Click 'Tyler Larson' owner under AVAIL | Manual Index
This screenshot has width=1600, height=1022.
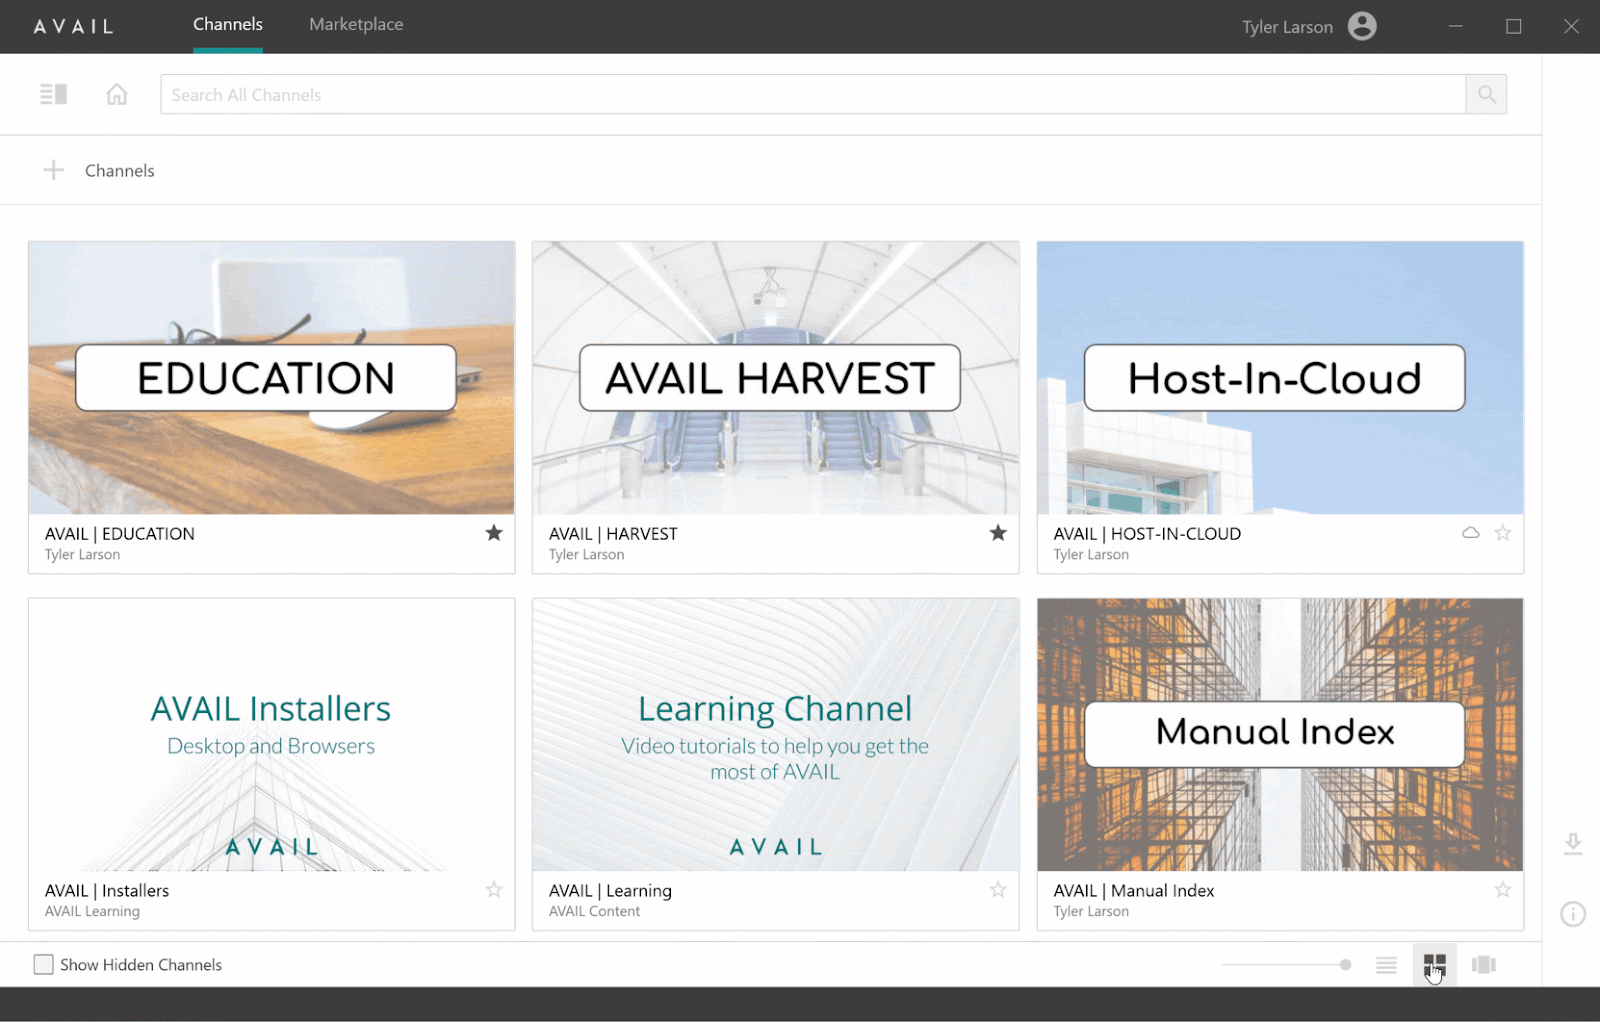(x=1091, y=912)
